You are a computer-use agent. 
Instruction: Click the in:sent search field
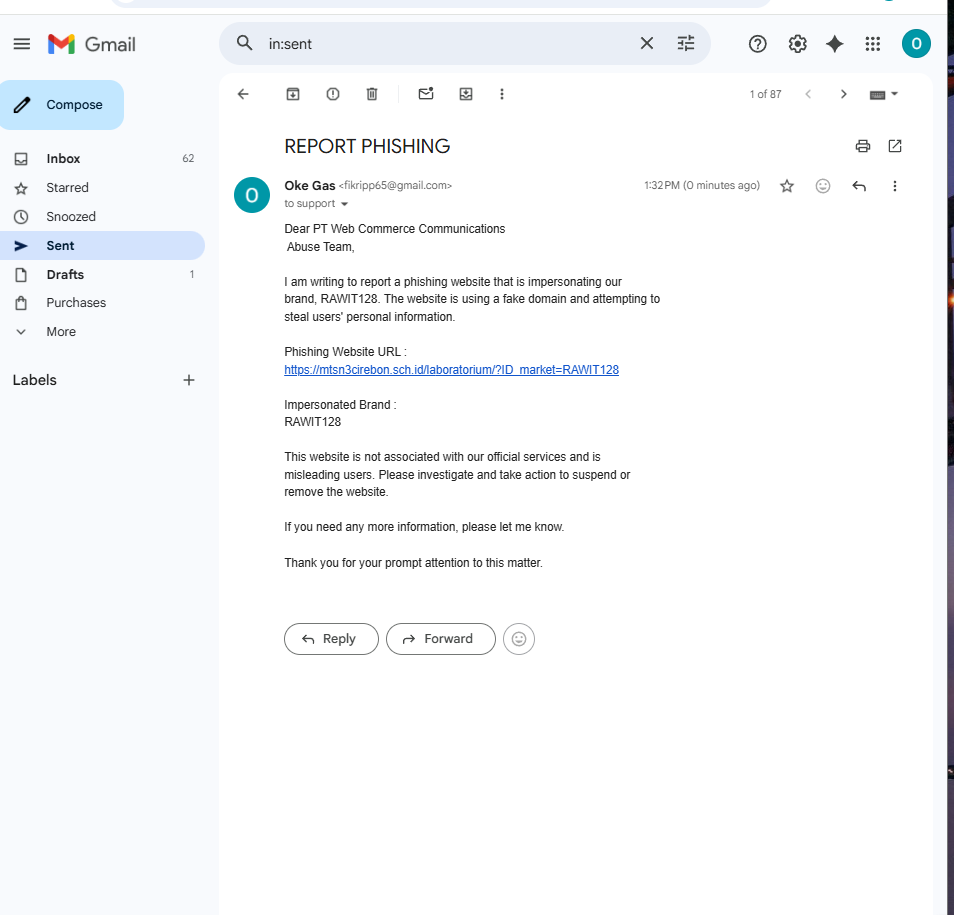447,44
